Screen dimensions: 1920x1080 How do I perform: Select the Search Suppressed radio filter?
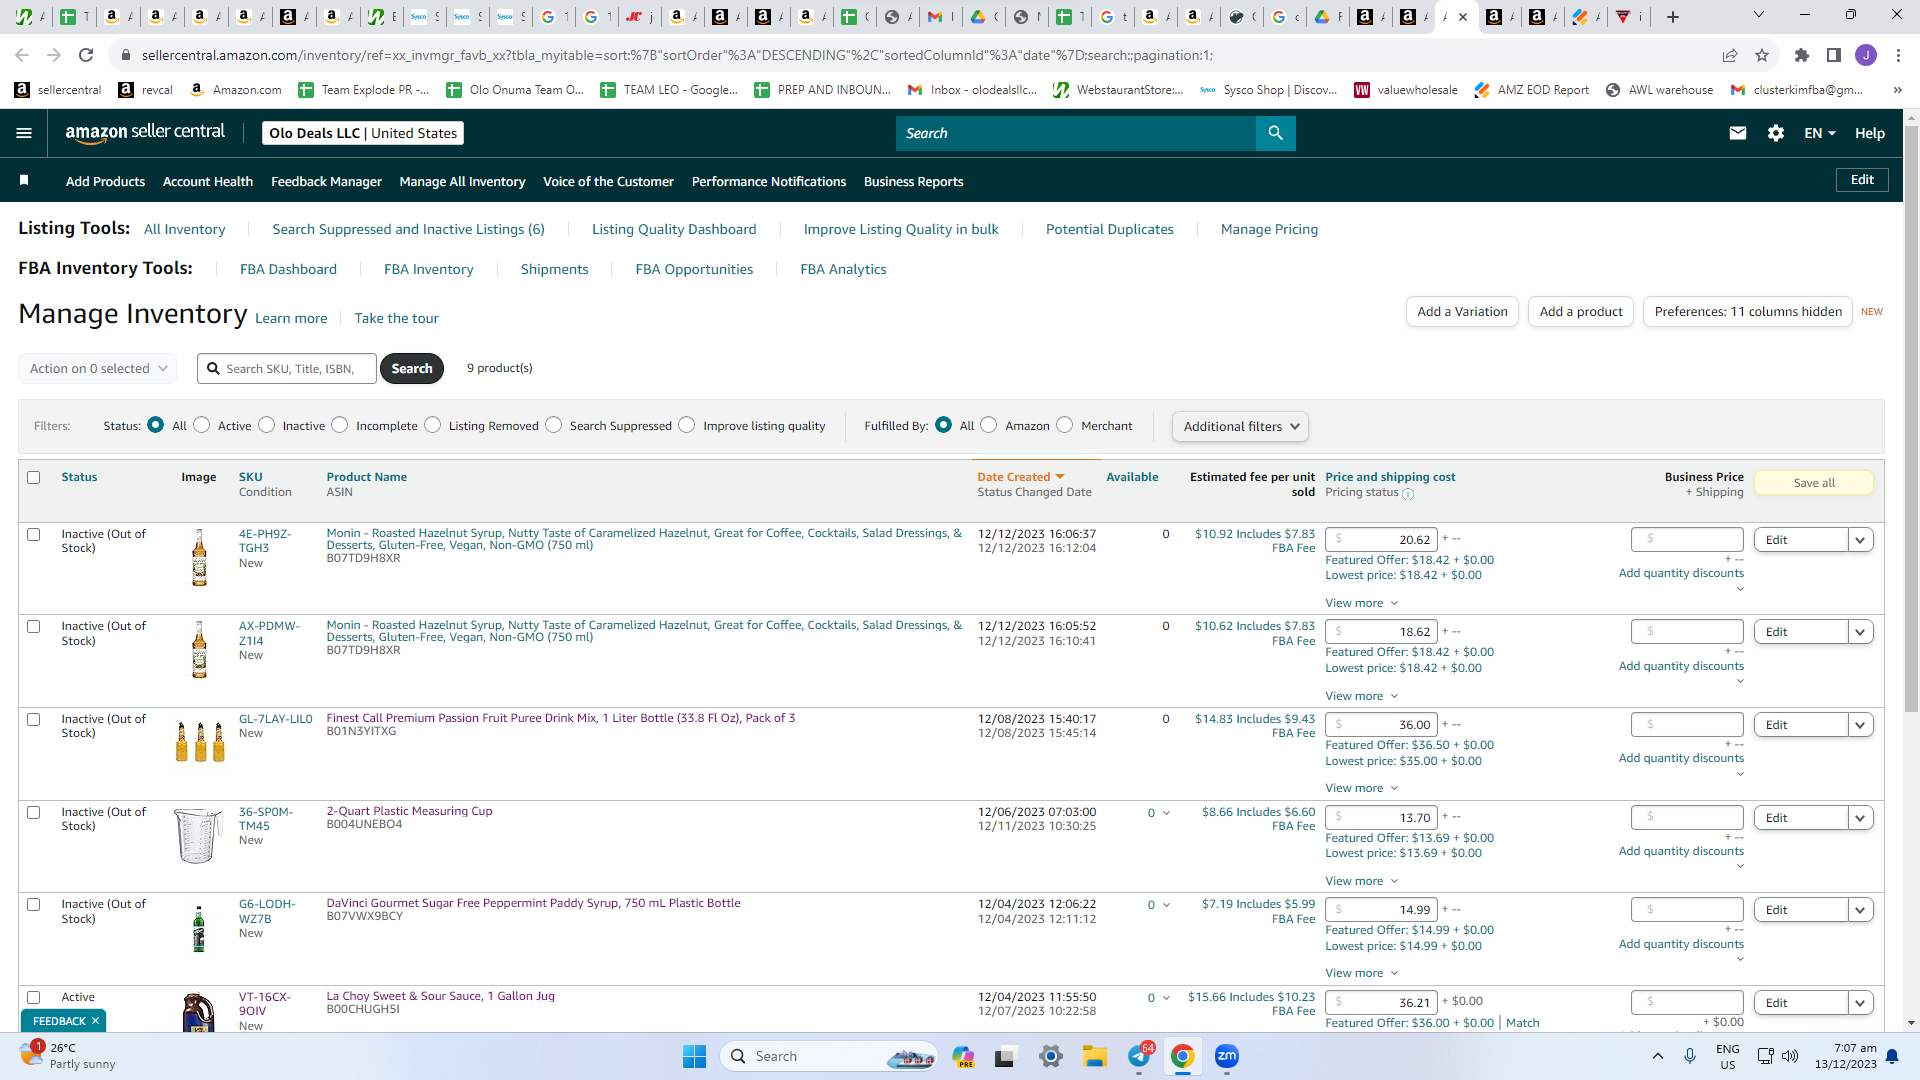click(554, 425)
